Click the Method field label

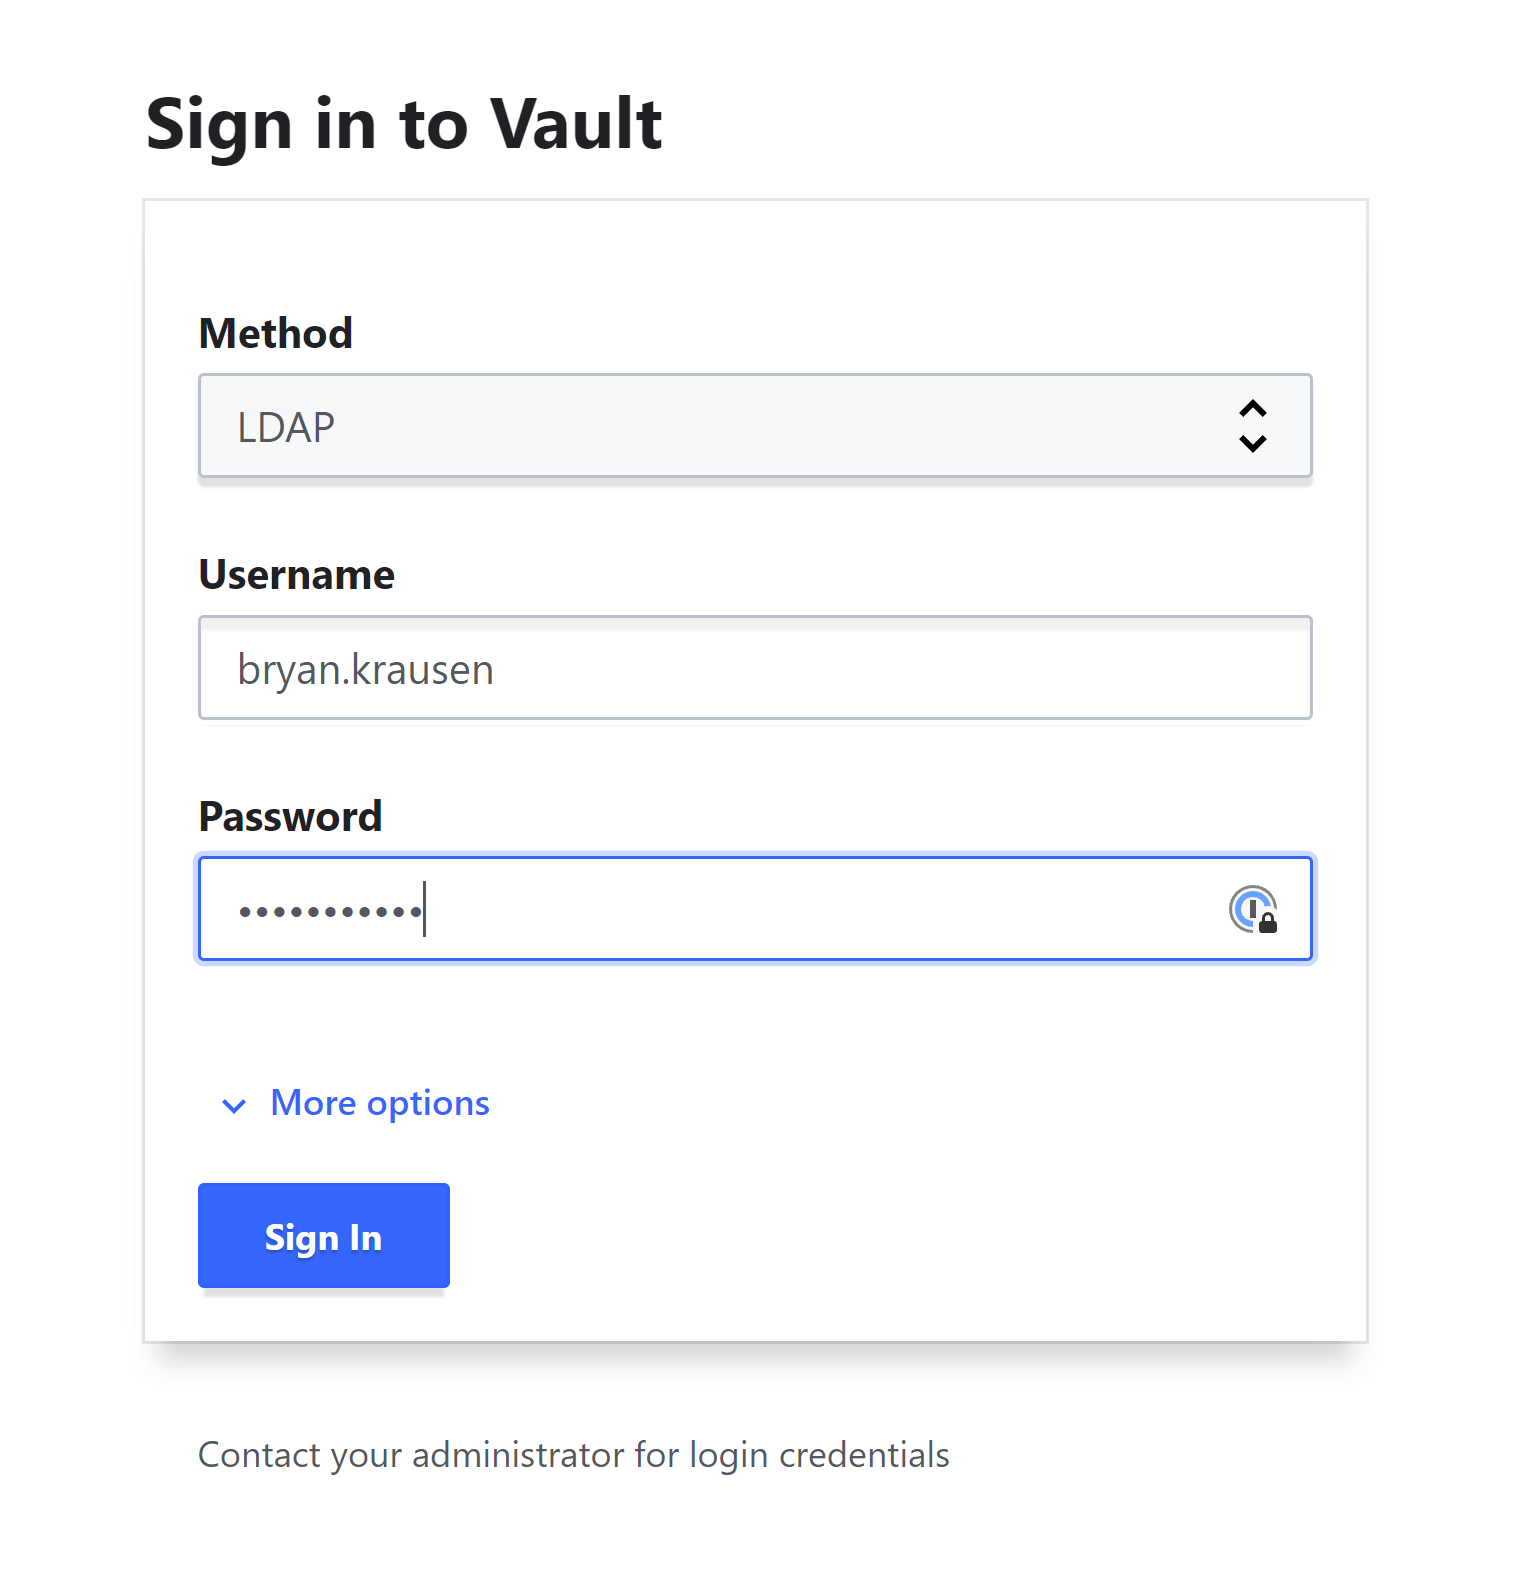[276, 333]
